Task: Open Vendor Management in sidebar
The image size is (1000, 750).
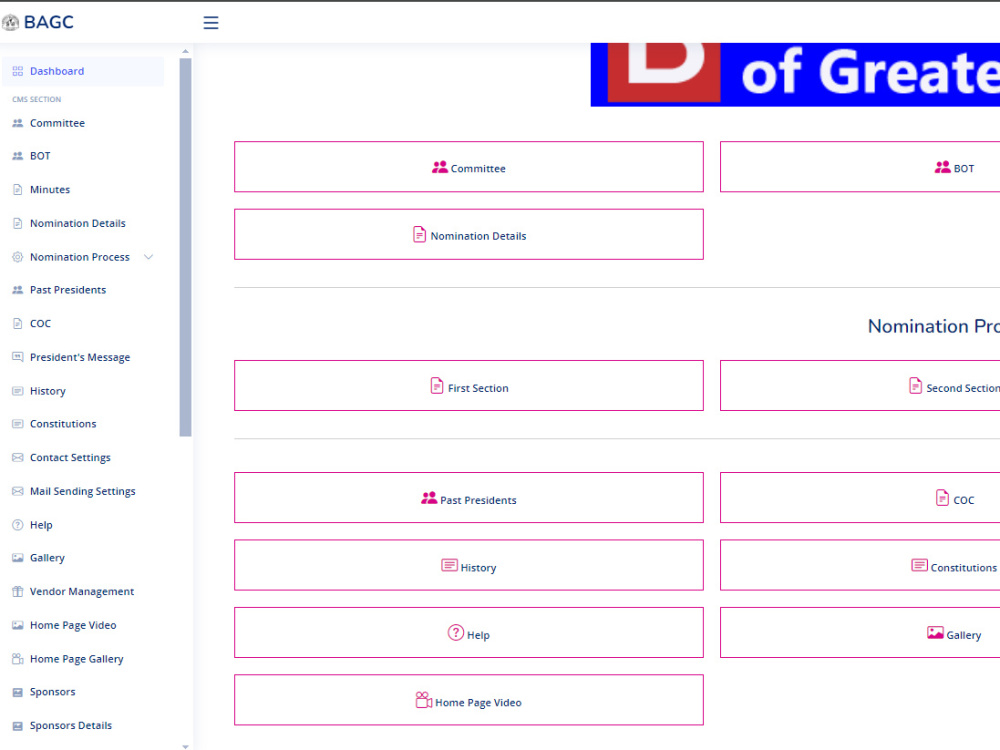Action: click(x=83, y=591)
